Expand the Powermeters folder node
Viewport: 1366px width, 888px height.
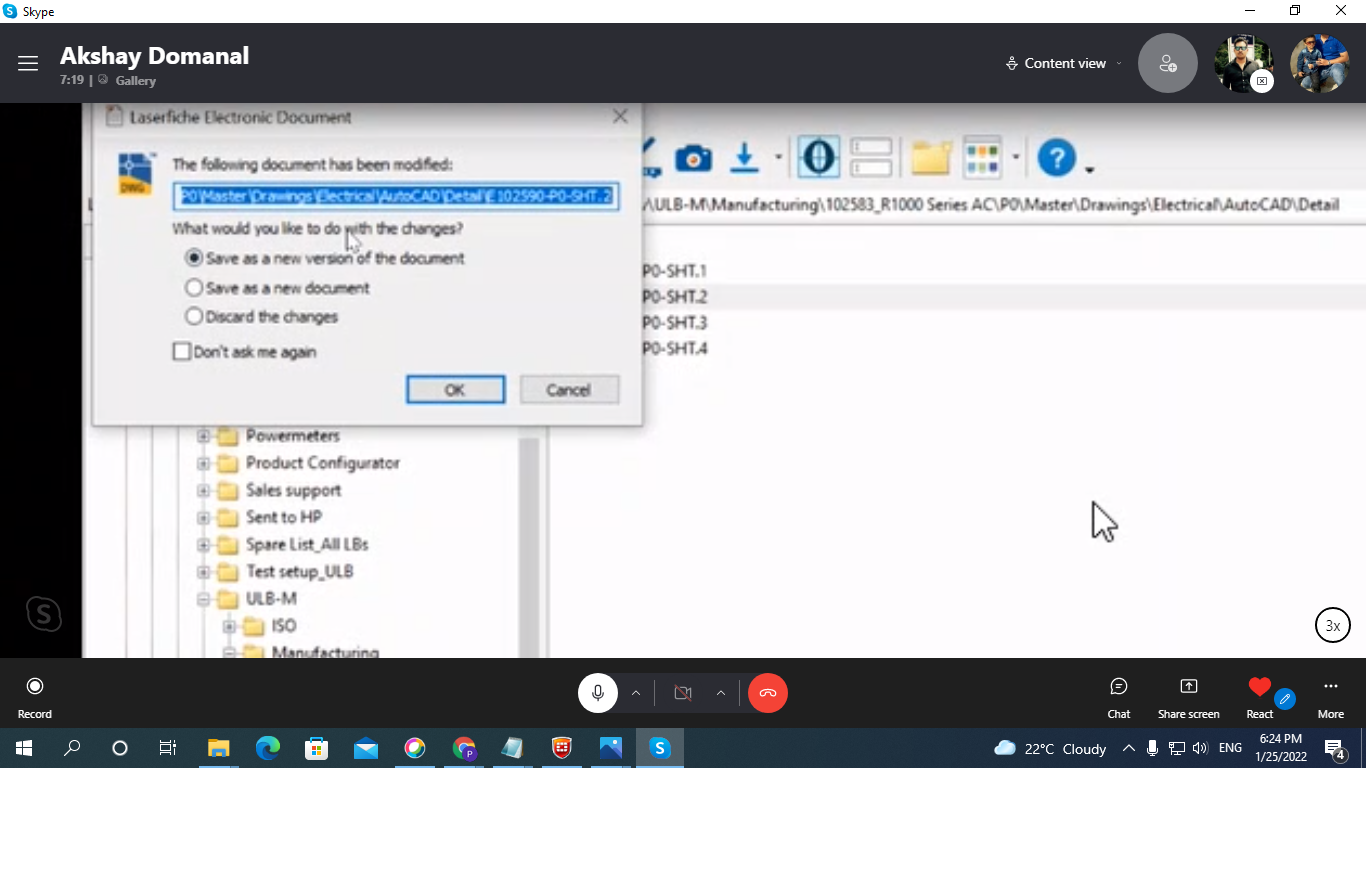(204, 436)
